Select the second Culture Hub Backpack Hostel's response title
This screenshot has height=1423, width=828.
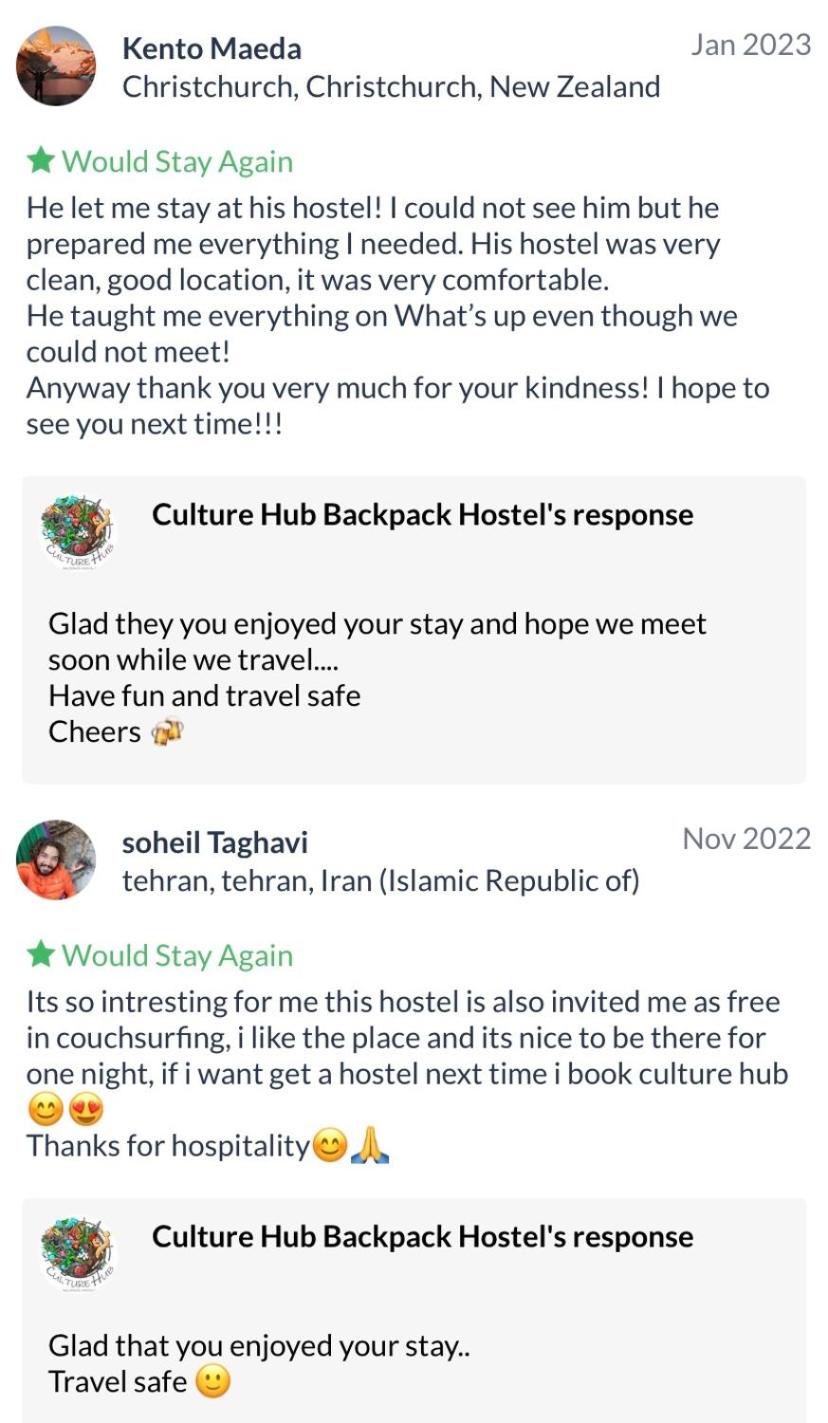(x=422, y=1236)
